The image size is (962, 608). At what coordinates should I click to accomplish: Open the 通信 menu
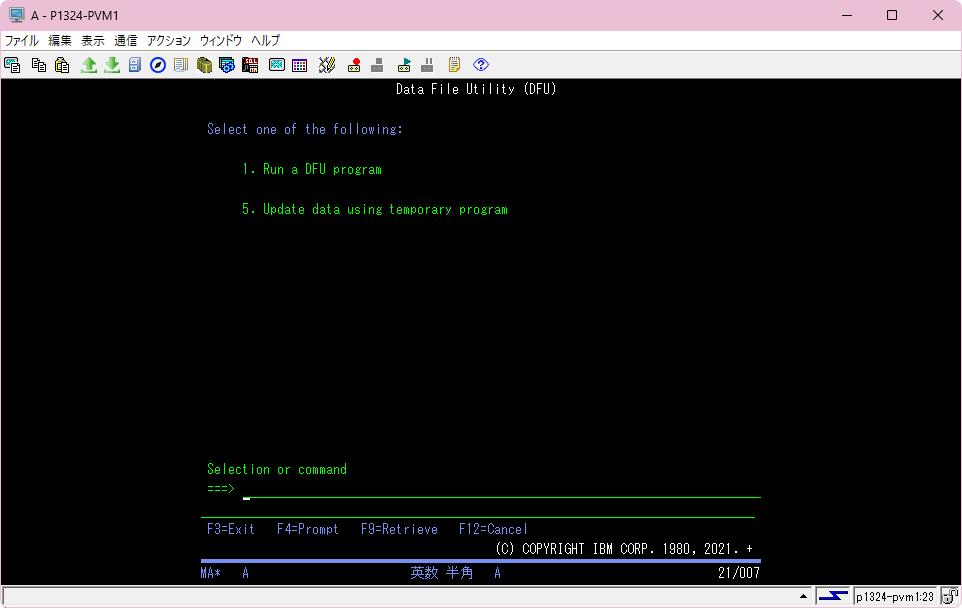126,40
